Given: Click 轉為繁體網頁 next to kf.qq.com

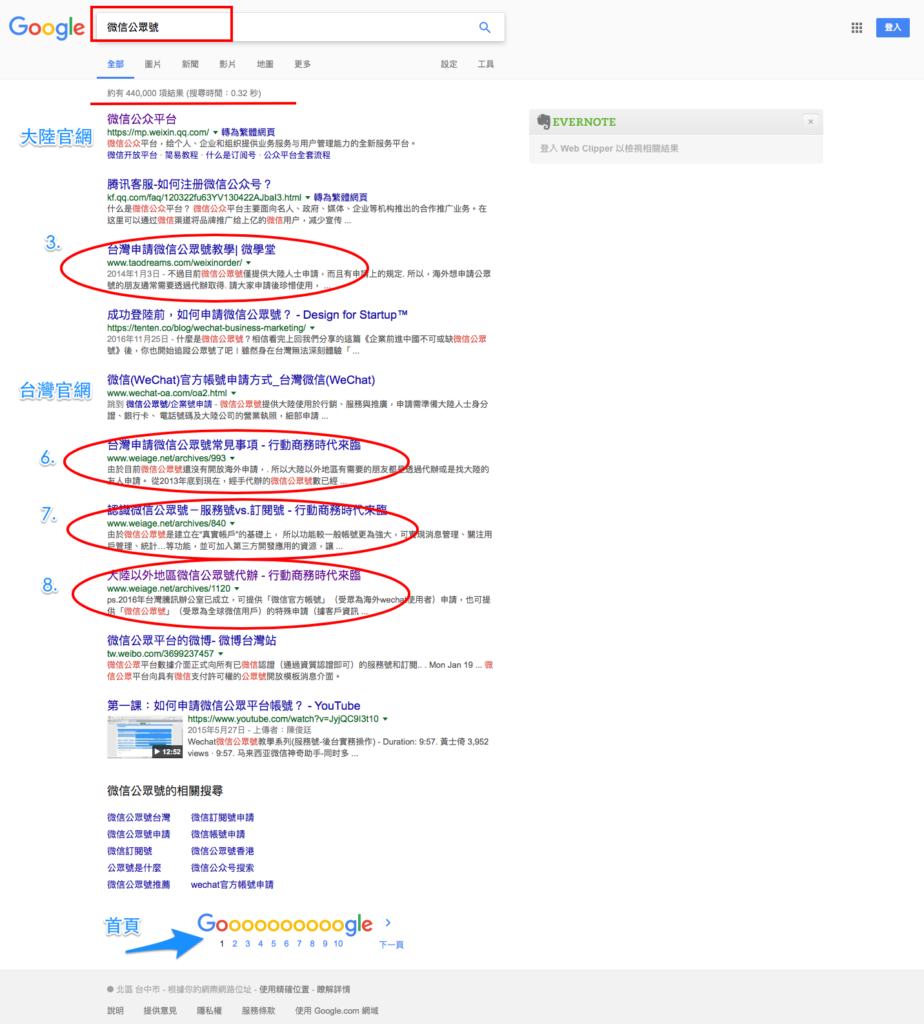Looking at the screenshot, I should tap(340, 197).
